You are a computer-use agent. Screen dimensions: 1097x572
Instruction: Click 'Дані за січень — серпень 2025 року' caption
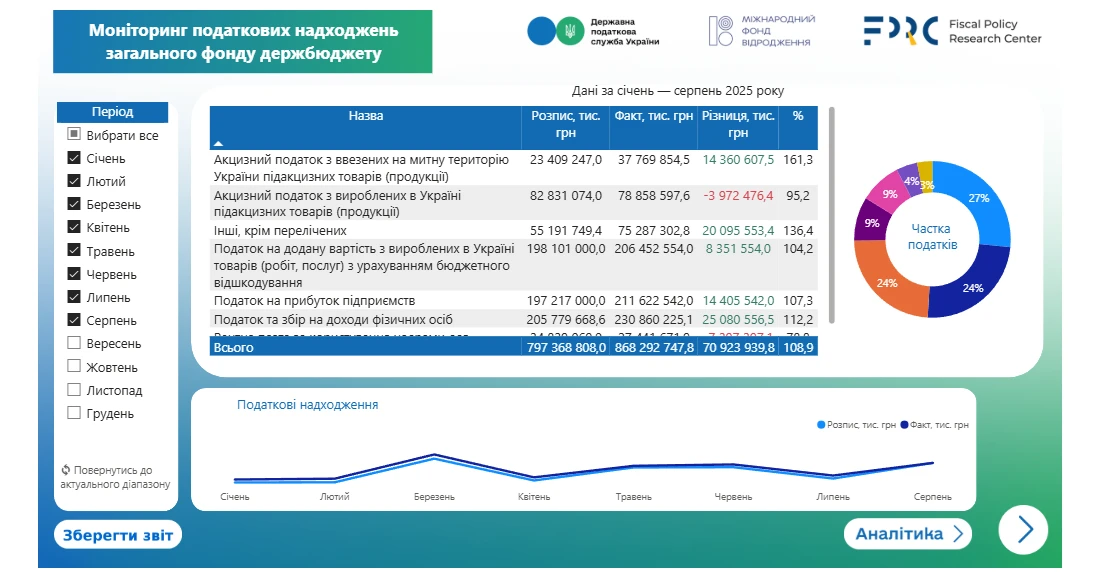pos(678,91)
